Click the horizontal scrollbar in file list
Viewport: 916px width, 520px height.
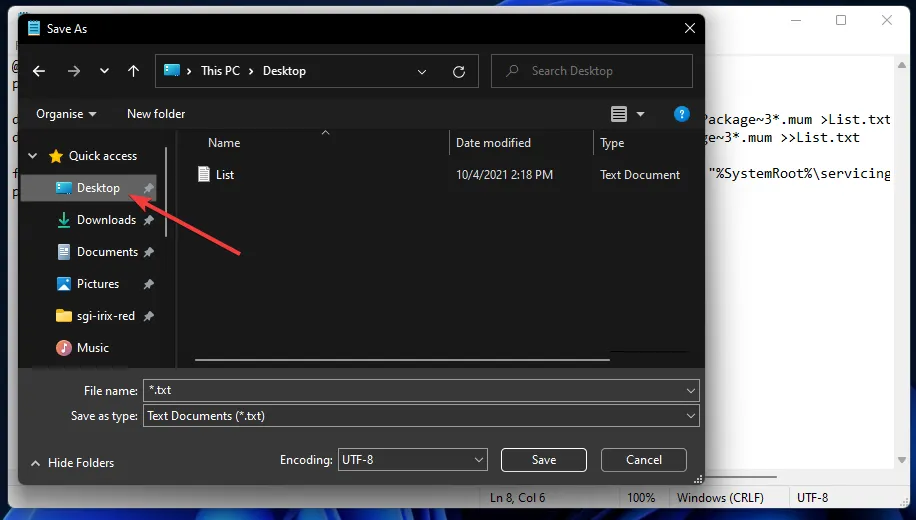tap(402, 359)
